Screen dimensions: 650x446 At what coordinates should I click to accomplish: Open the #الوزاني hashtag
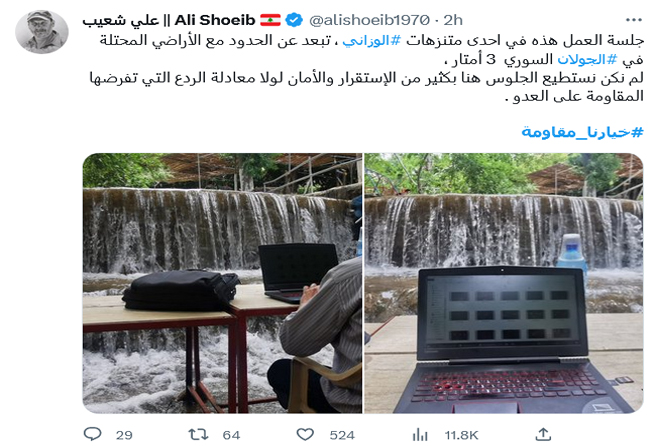(371, 41)
